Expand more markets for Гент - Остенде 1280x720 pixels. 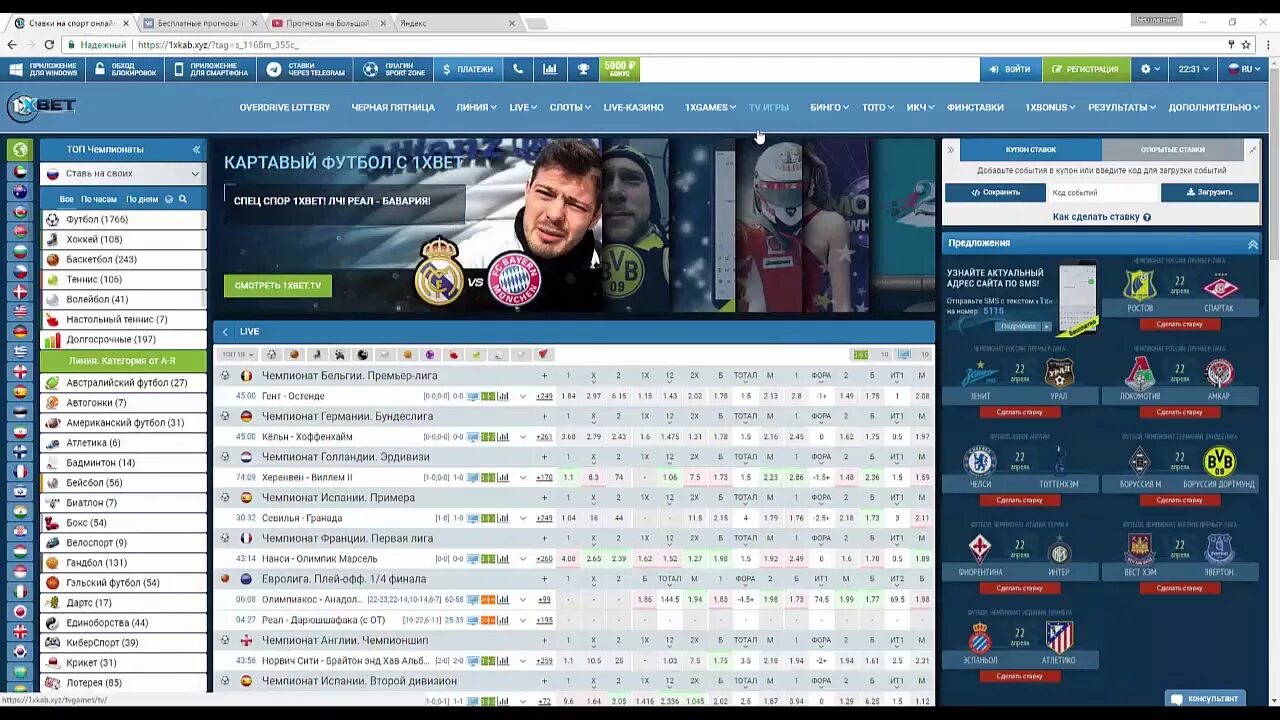tap(523, 396)
